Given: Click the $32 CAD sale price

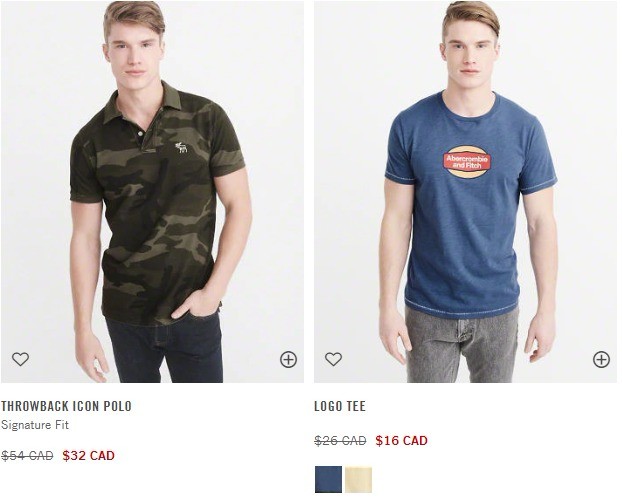Looking at the screenshot, I should pyautogui.click(x=88, y=455).
